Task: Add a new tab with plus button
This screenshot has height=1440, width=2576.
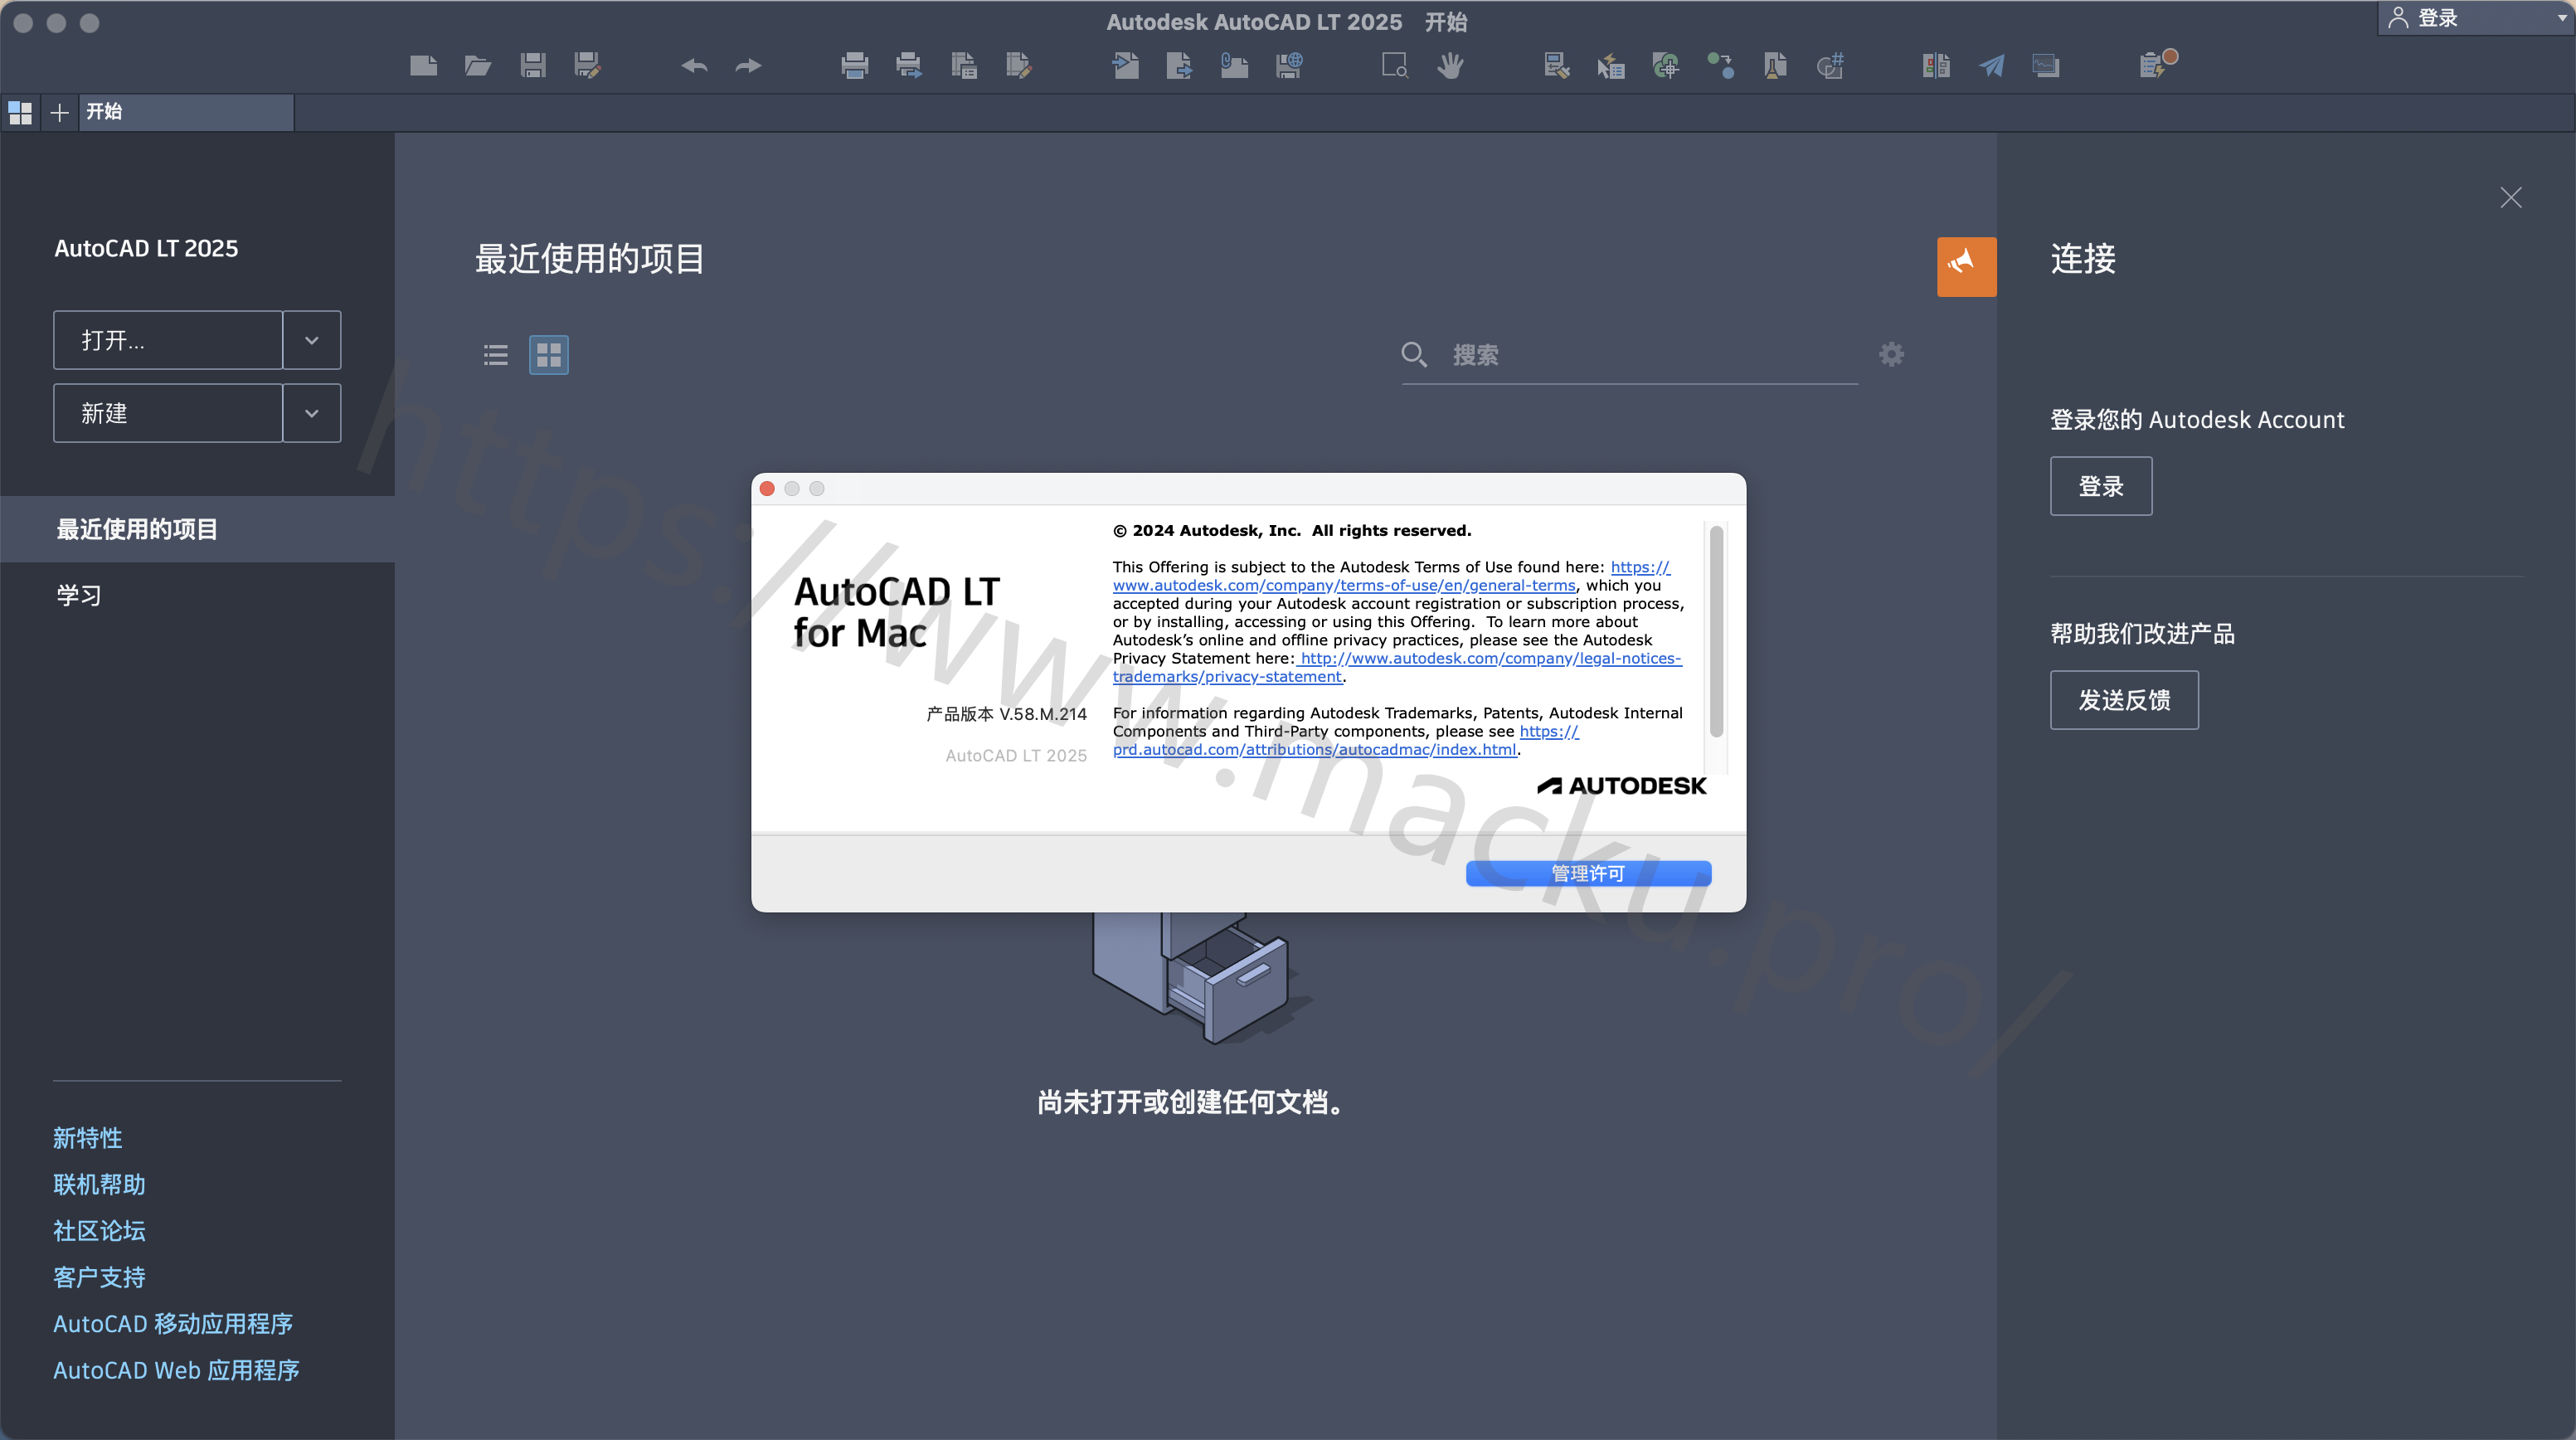Action: coord(60,112)
